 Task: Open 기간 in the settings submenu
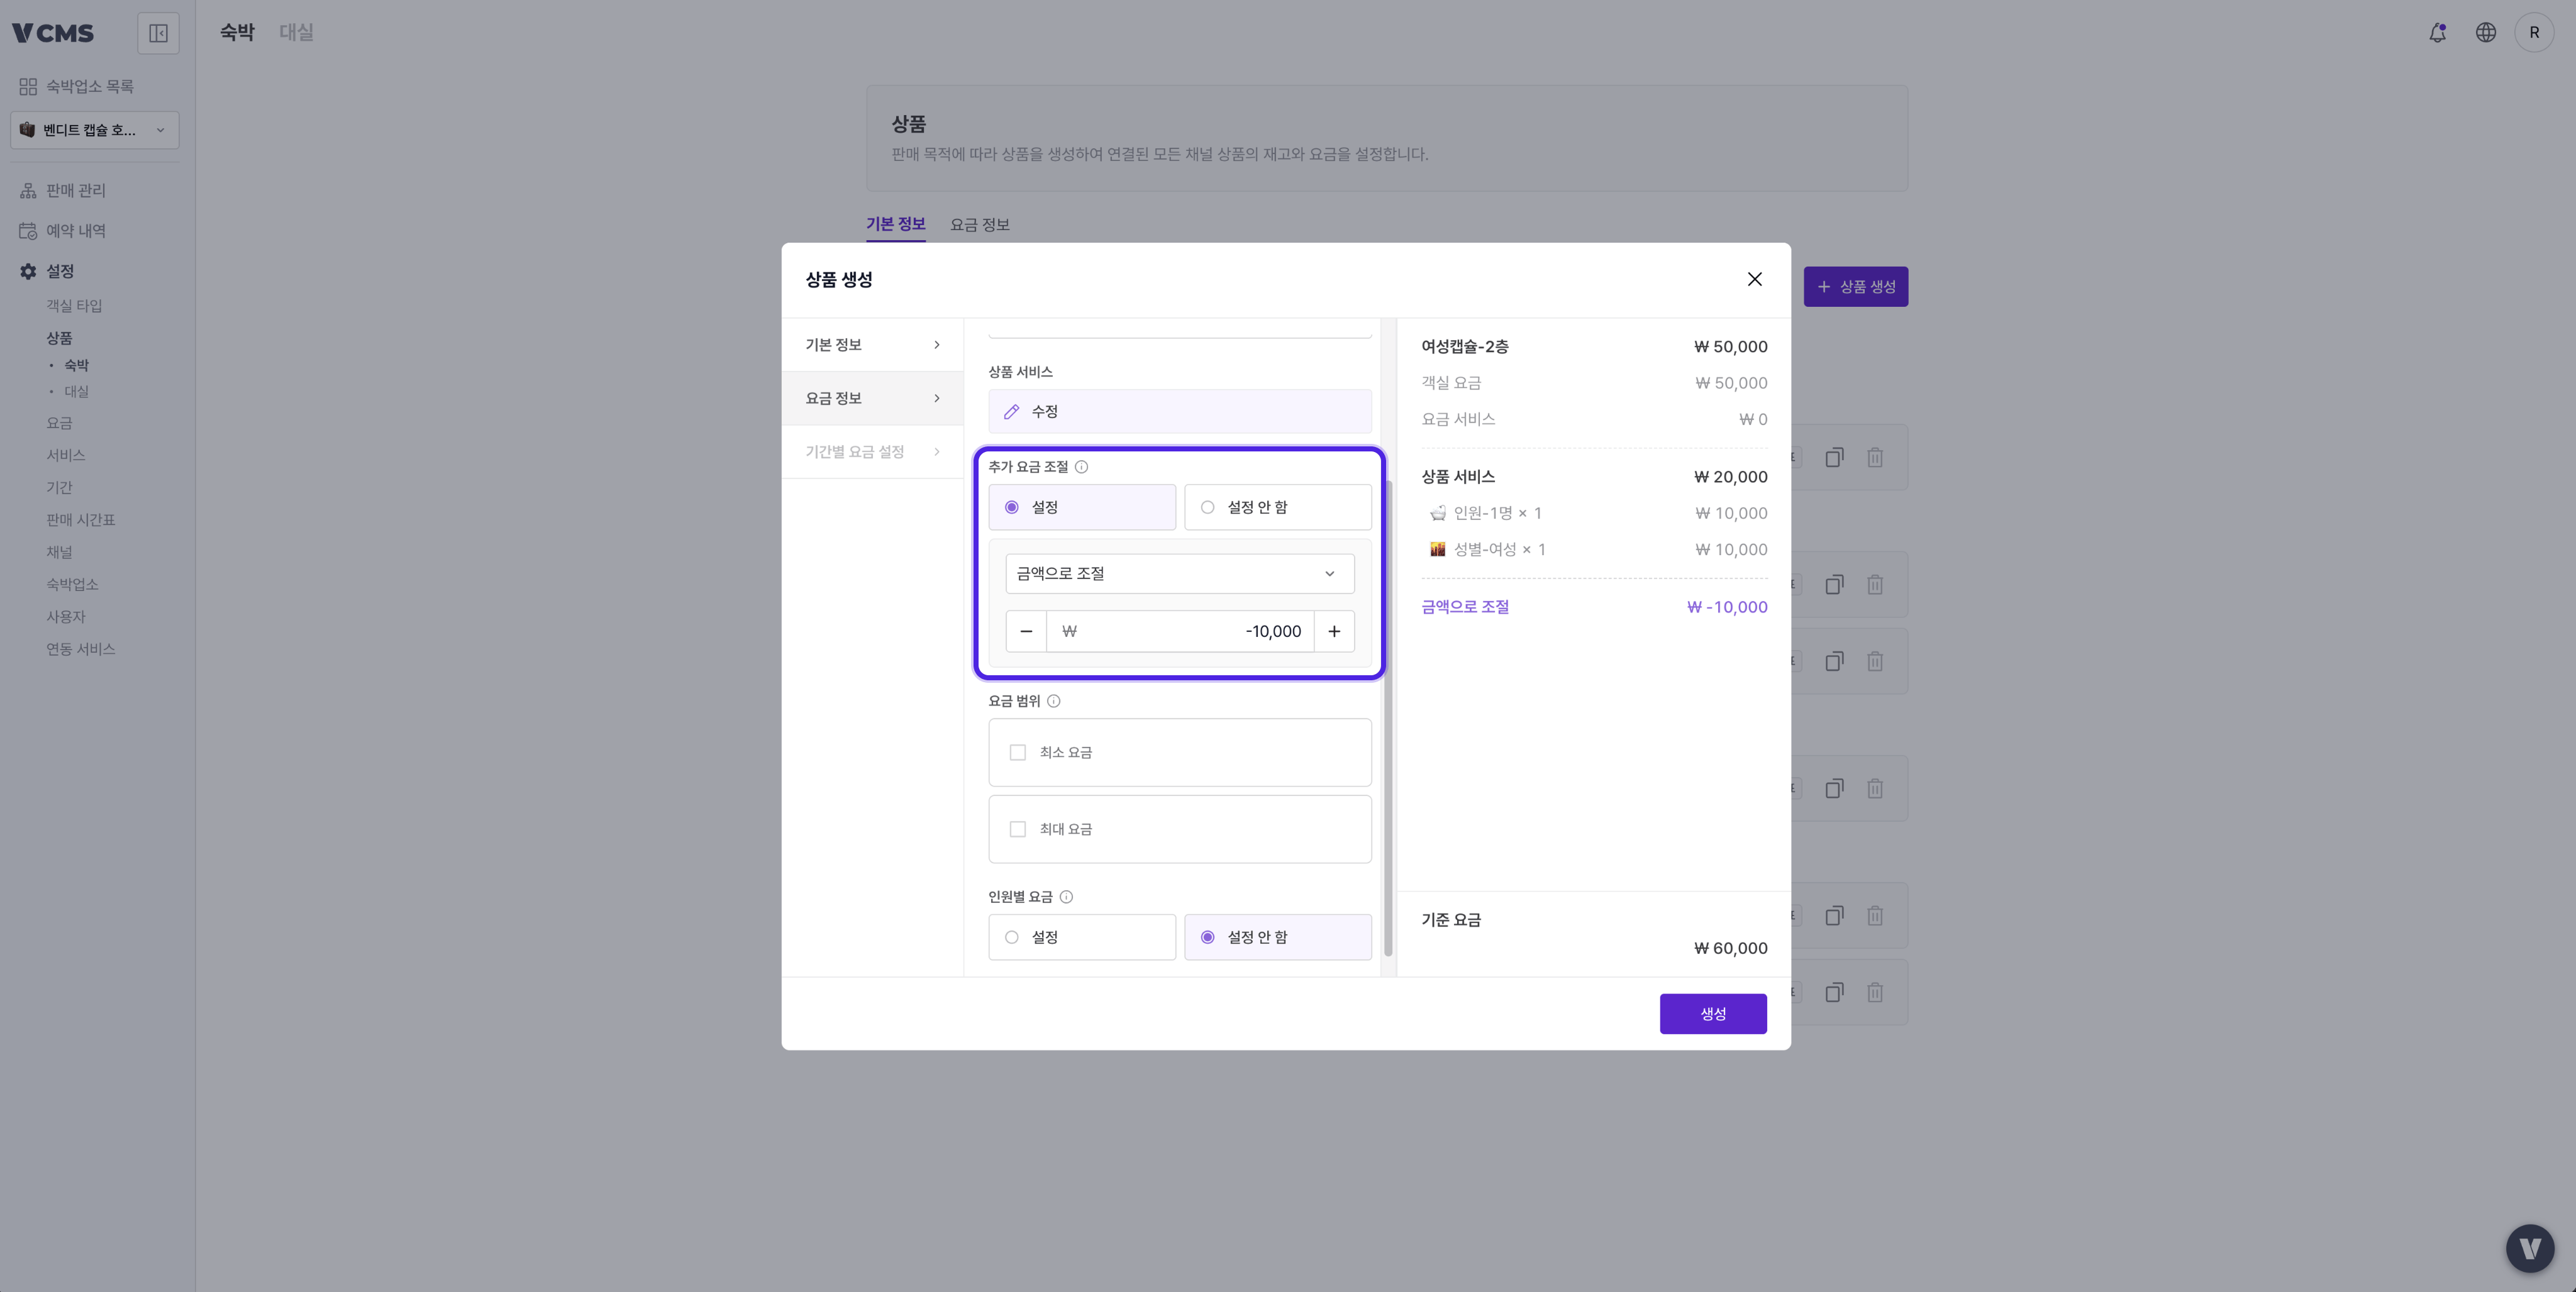59,488
